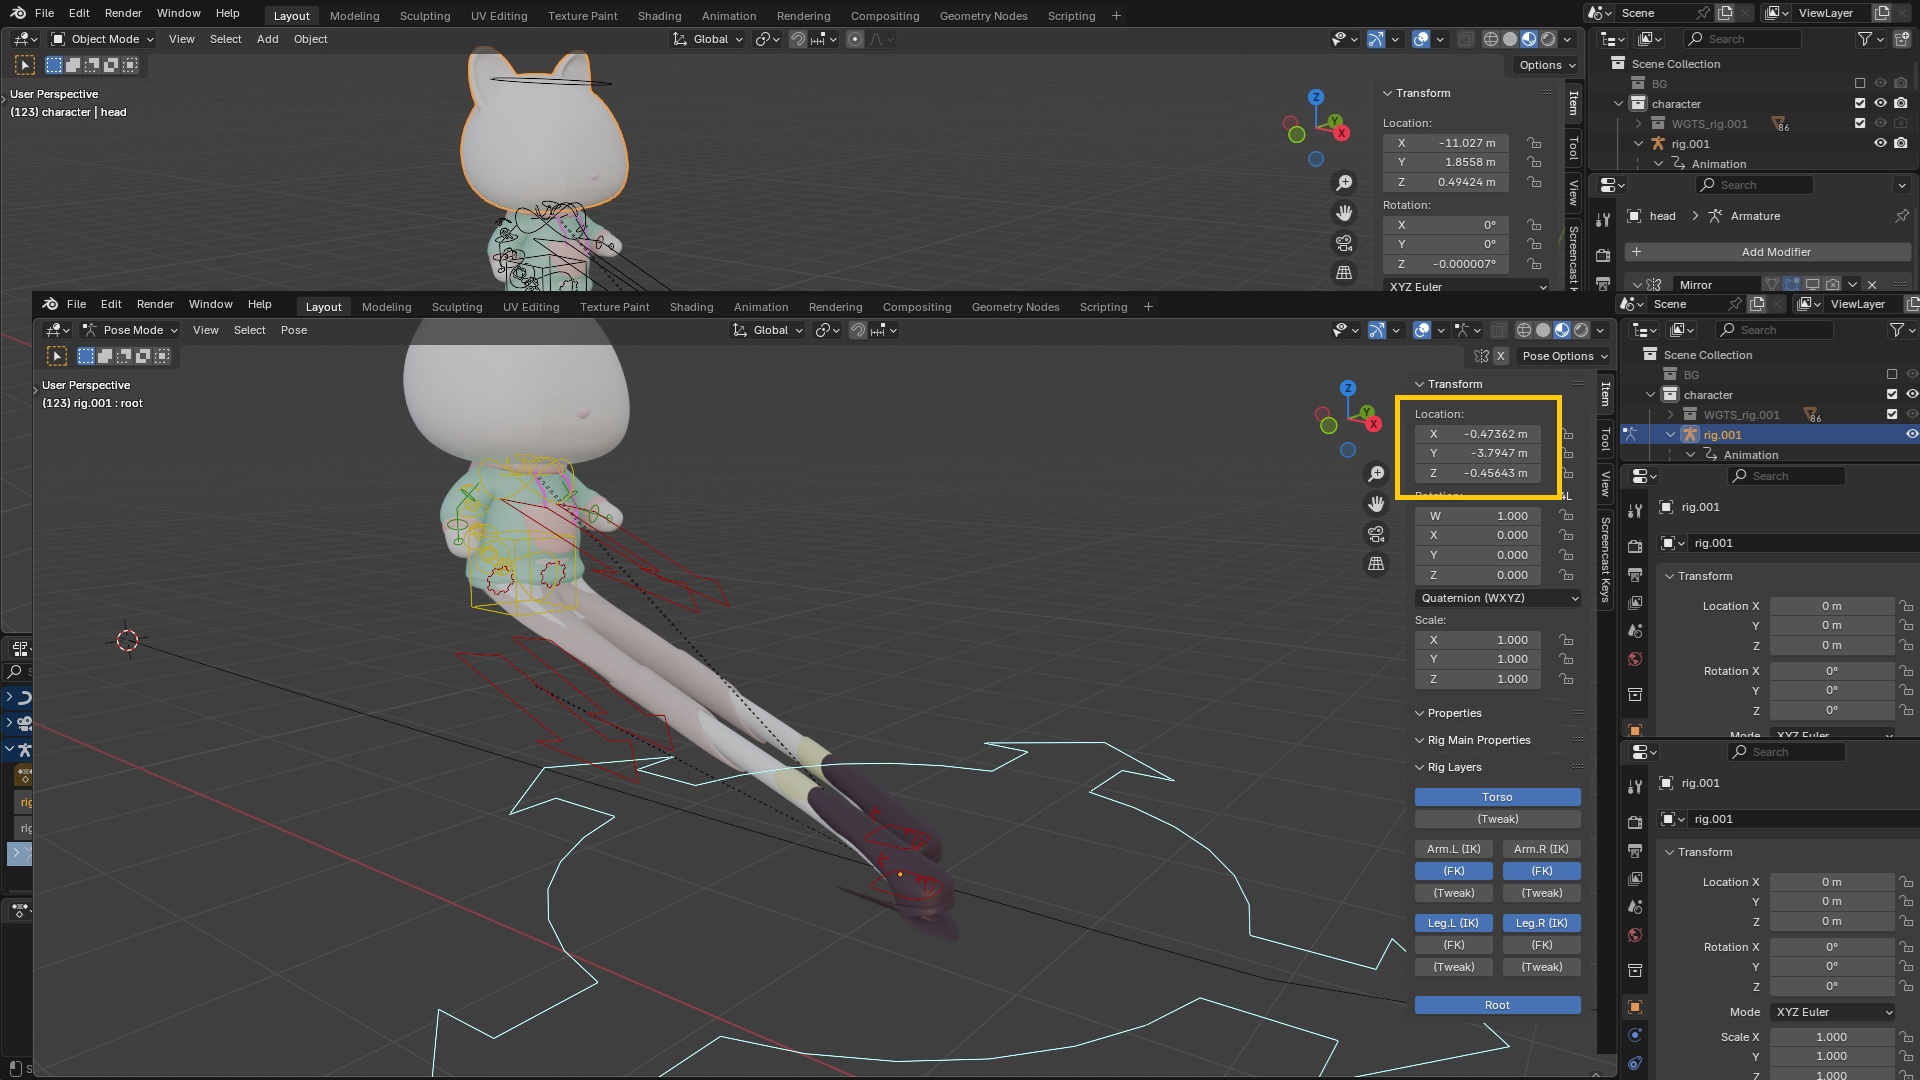The image size is (1920, 1080).
Task: Toggle the Rotation X lock in the back window sidebar
Action: pyautogui.click(x=1534, y=225)
